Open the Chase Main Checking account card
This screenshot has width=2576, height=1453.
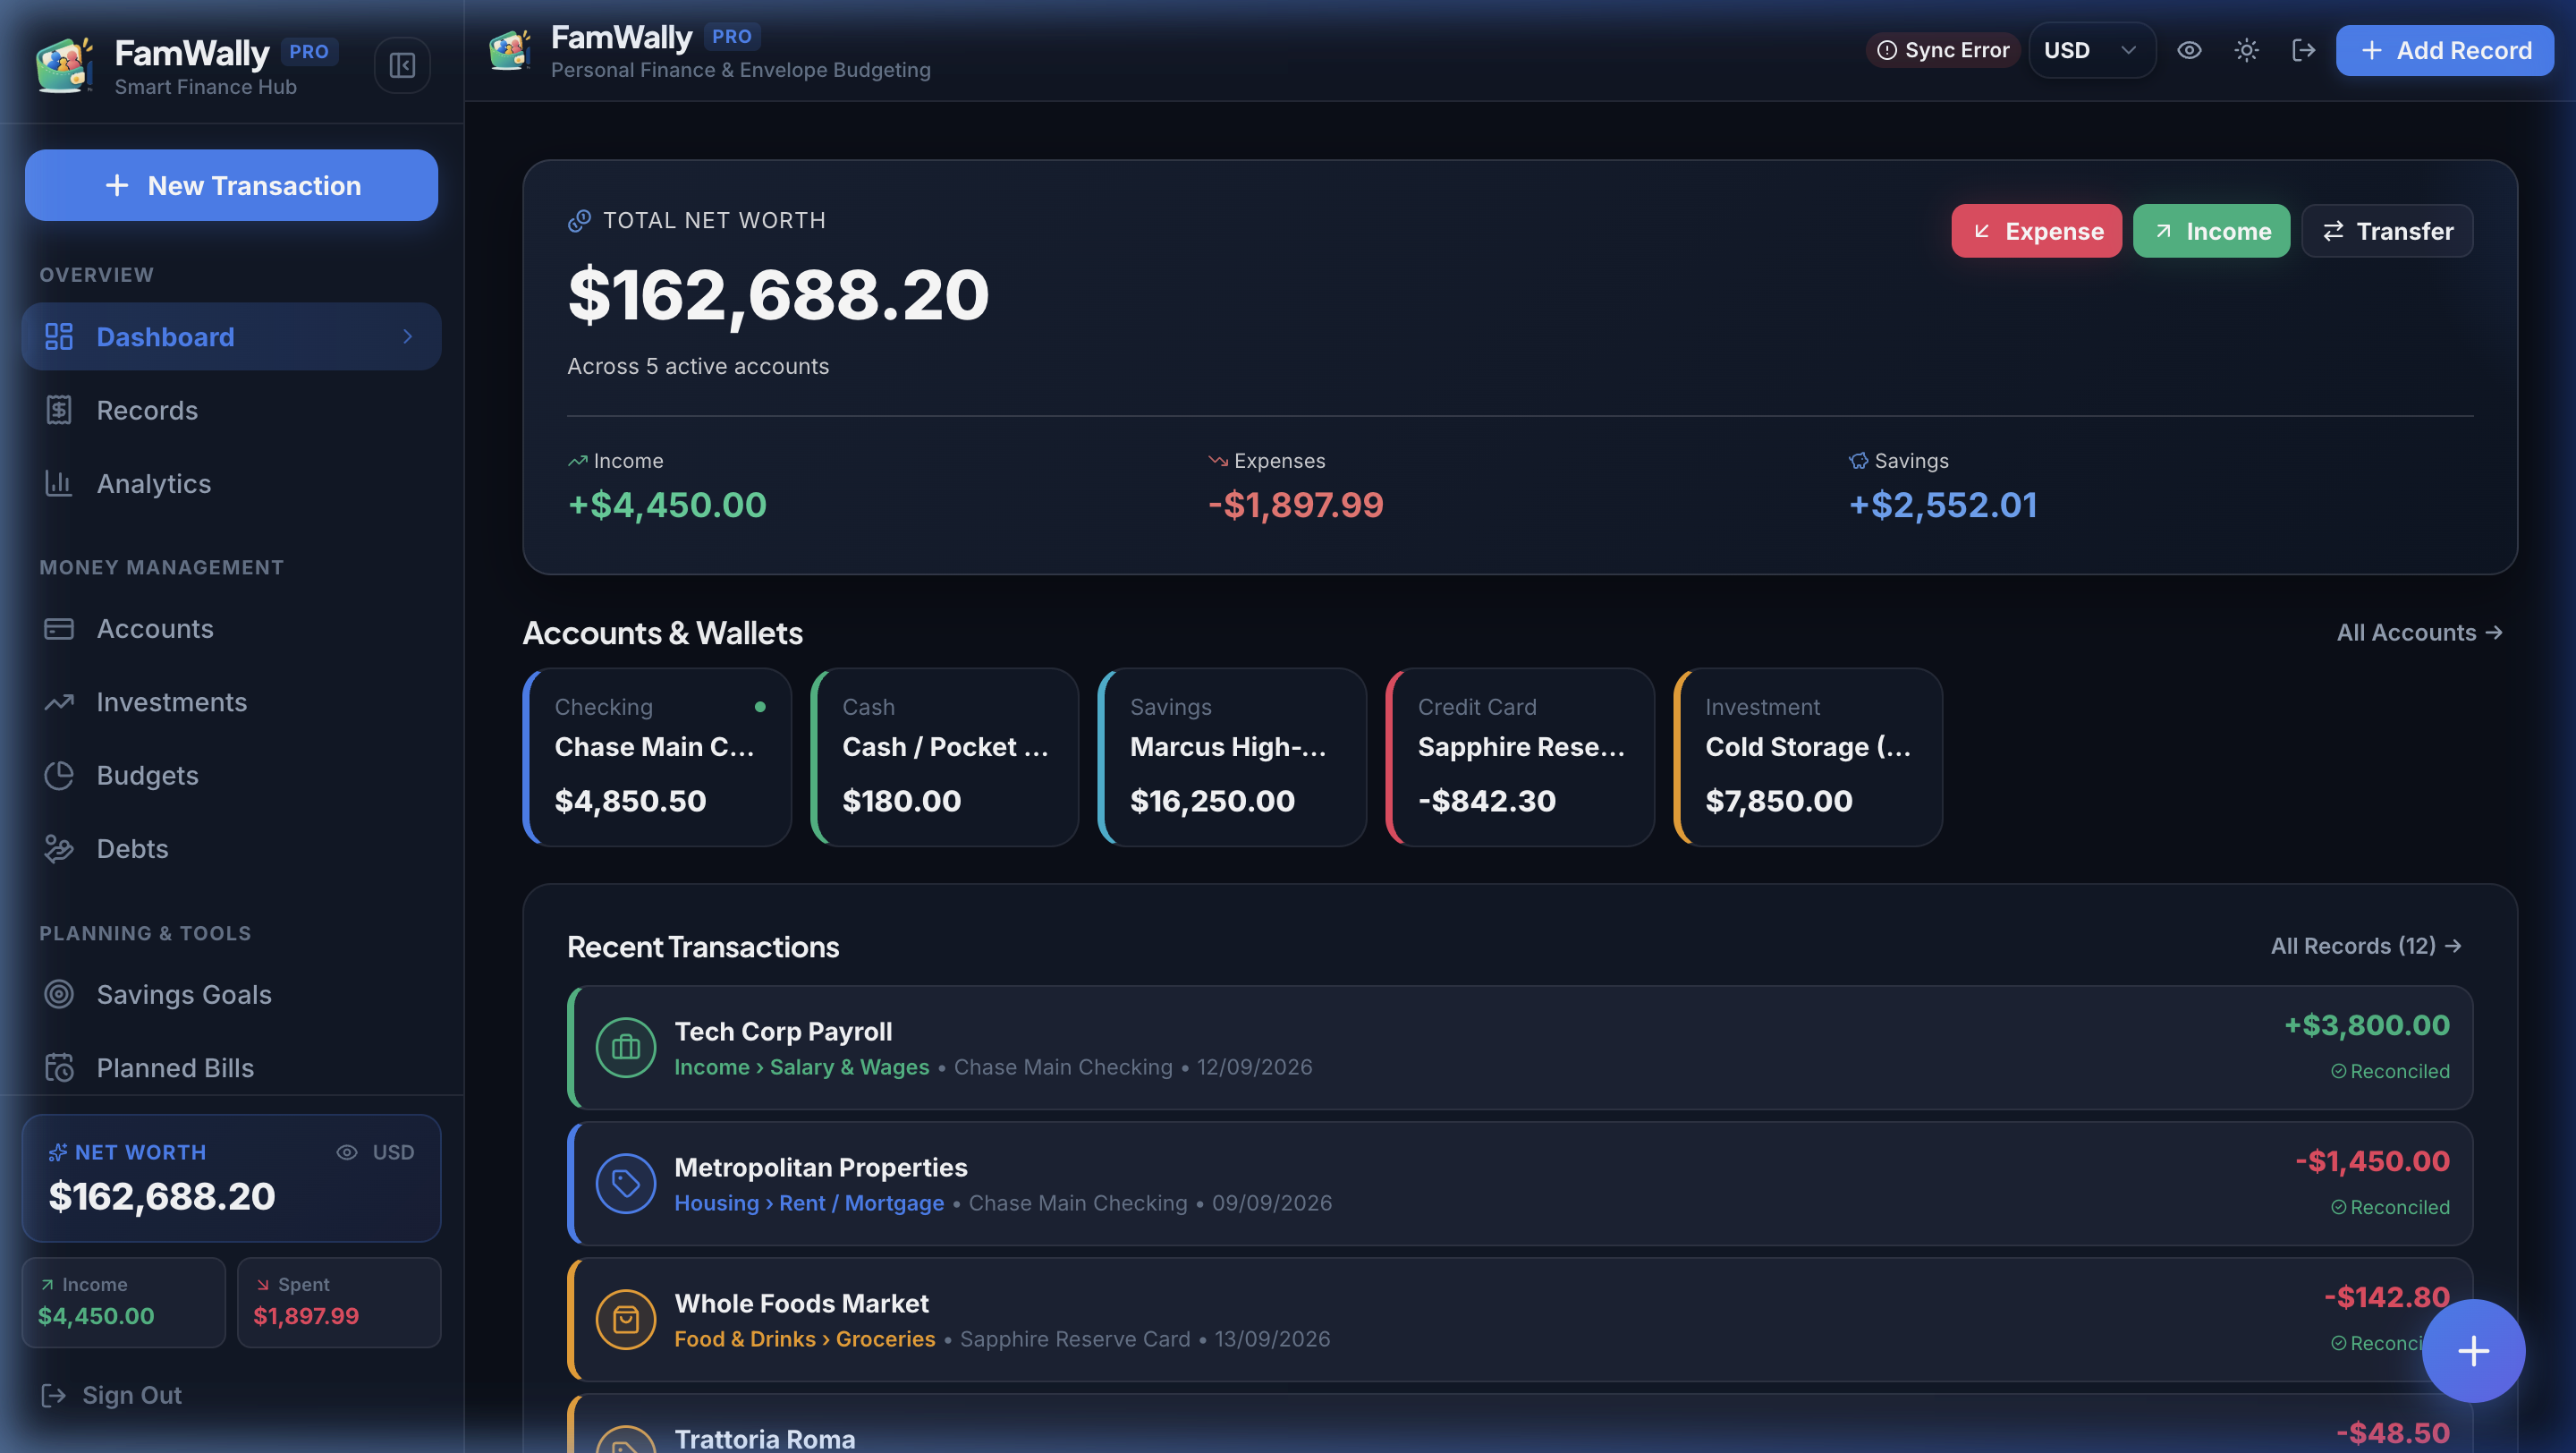[x=657, y=757]
